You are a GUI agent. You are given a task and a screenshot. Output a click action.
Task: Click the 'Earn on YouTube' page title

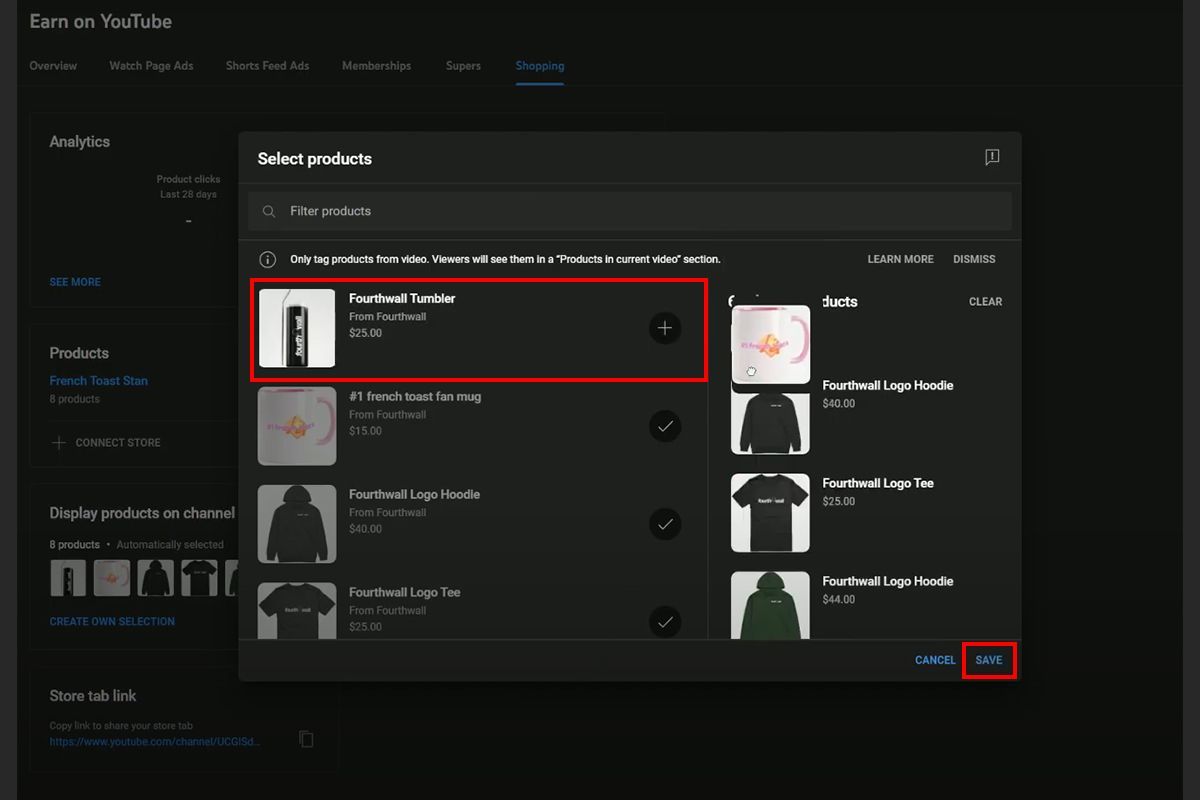pyautogui.click(x=101, y=21)
